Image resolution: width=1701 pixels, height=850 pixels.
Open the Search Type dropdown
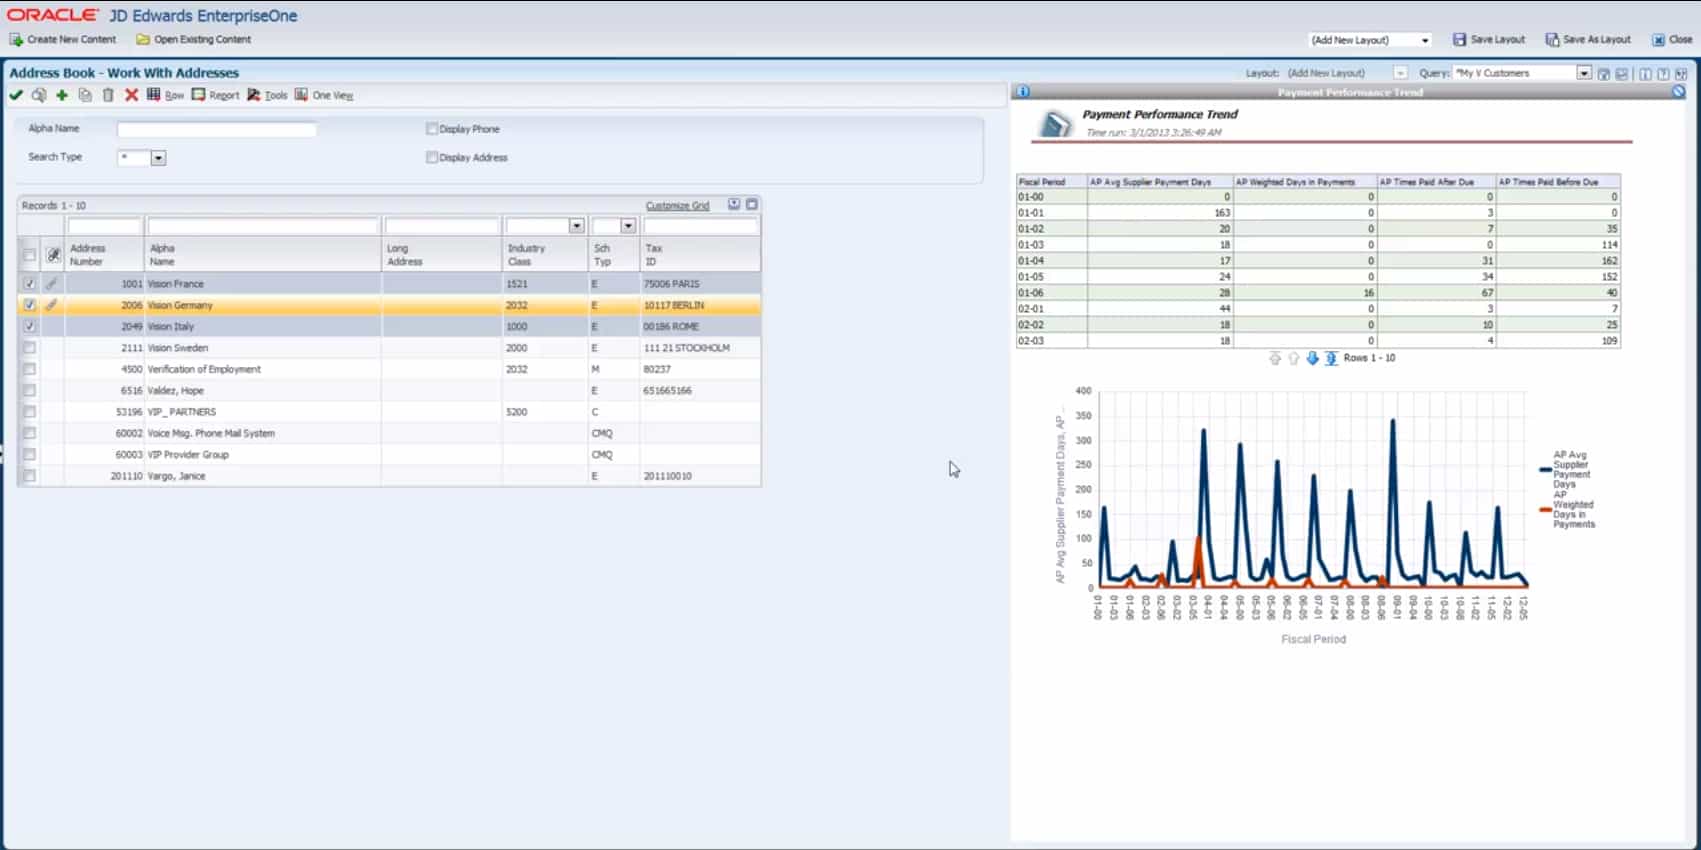[x=158, y=158]
